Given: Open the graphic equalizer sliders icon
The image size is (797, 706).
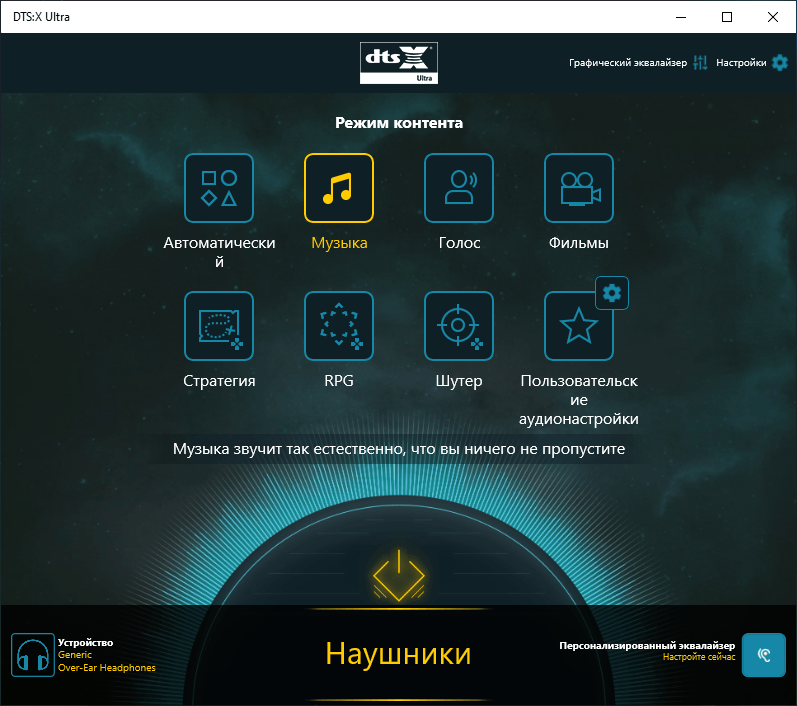Looking at the screenshot, I should (x=700, y=63).
